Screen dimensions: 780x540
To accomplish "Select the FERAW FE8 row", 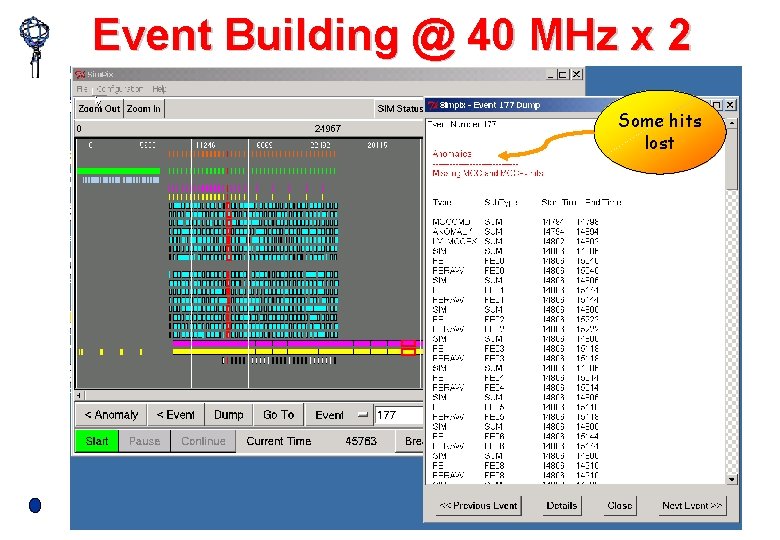I will (x=515, y=475).
